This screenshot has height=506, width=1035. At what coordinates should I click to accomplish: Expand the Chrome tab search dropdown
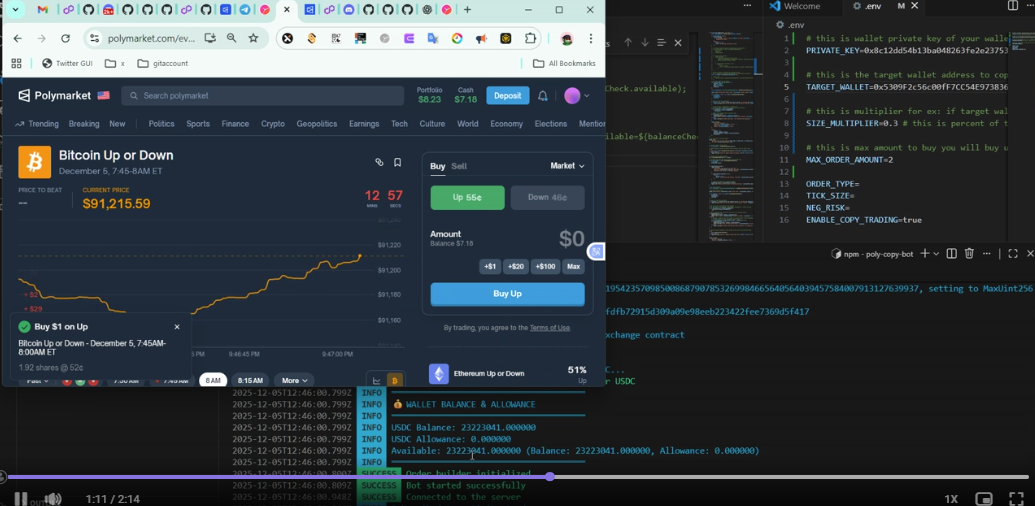[15, 10]
